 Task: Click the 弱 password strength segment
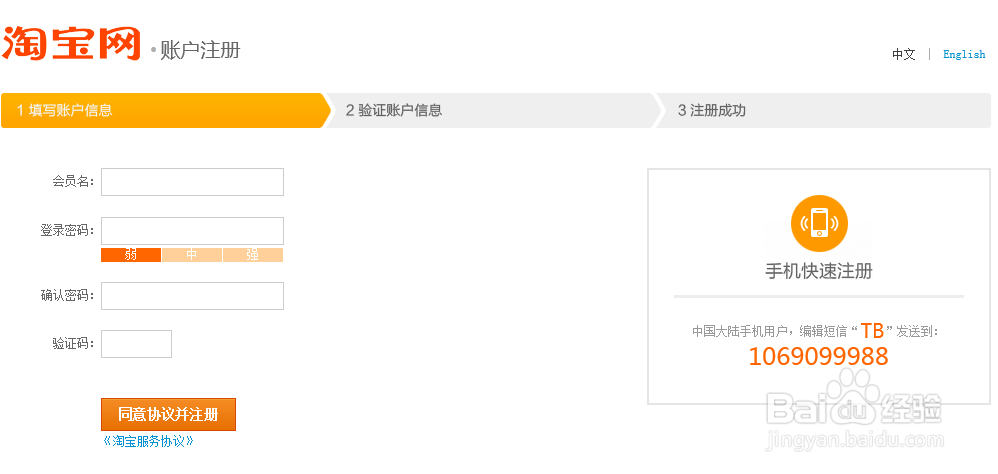click(131, 255)
